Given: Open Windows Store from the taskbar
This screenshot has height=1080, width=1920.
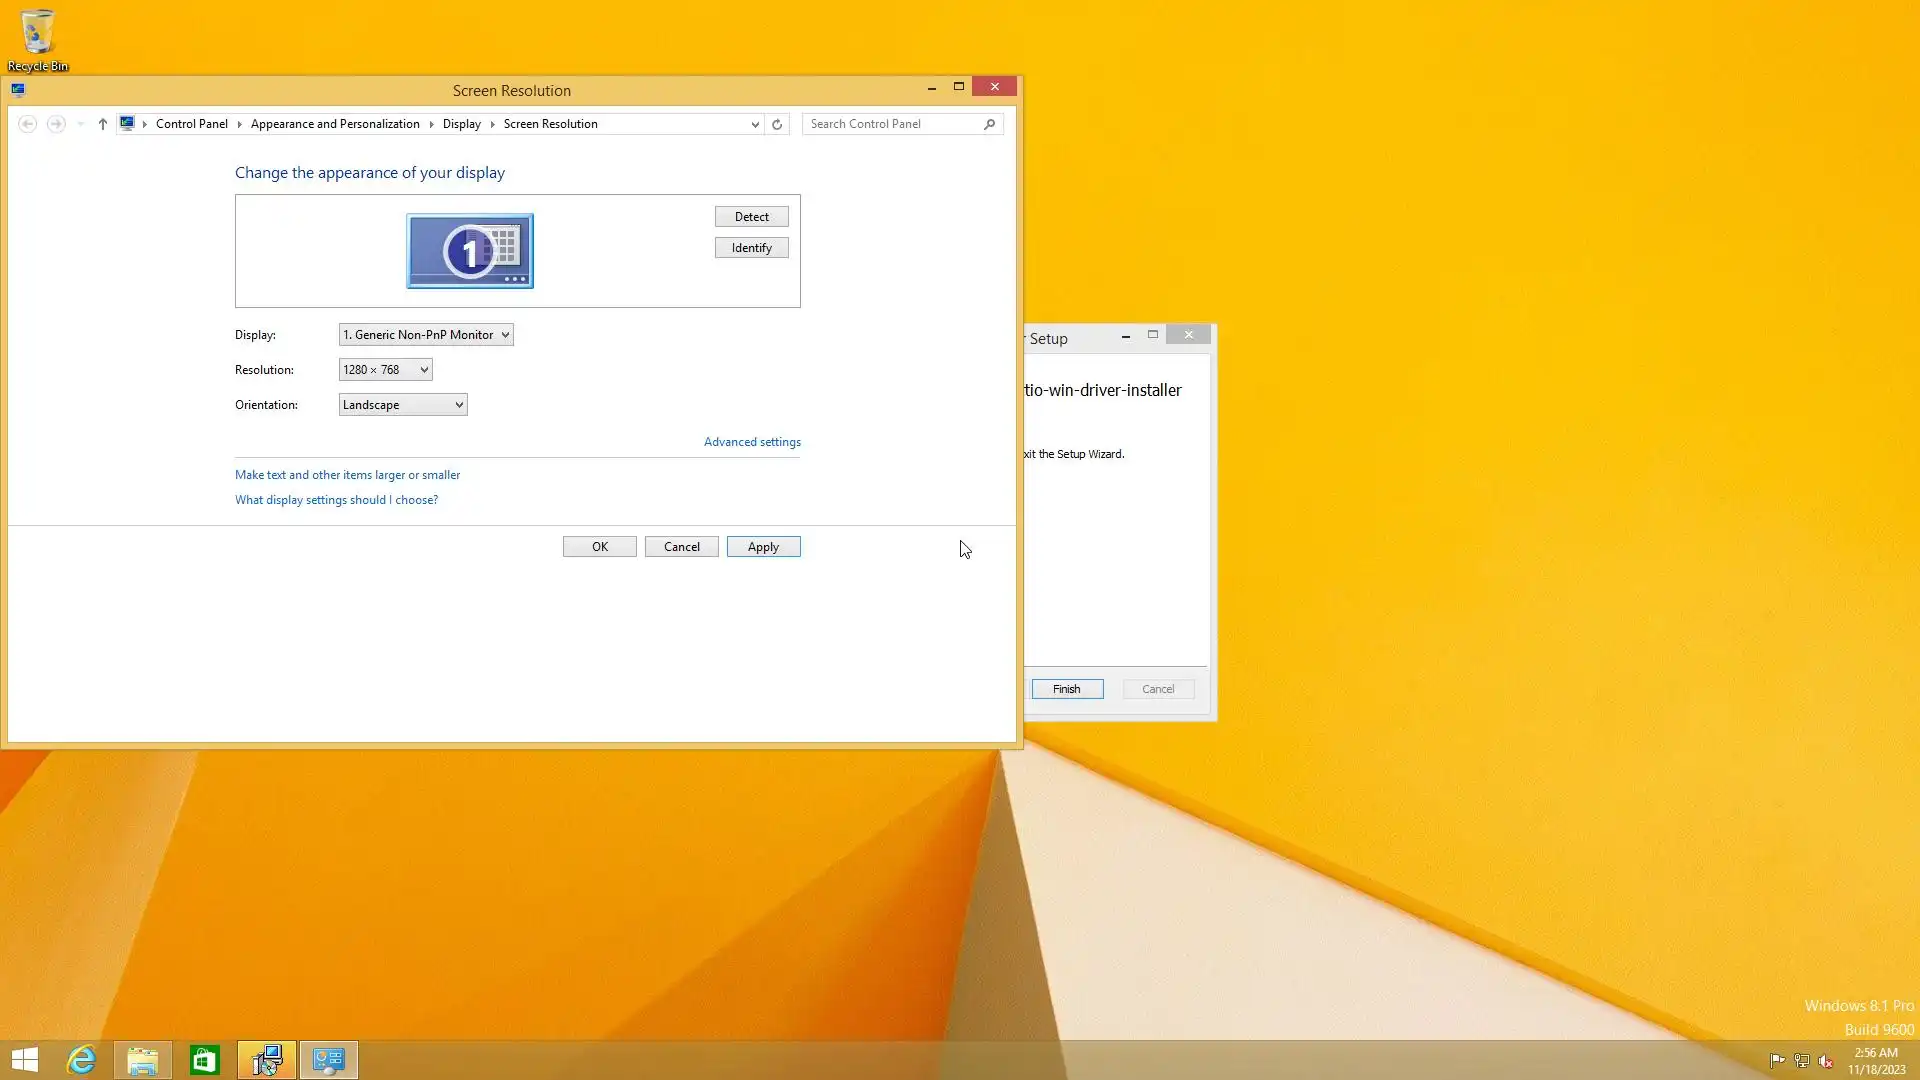Looking at the screenshot, I should coord(205,1060).
